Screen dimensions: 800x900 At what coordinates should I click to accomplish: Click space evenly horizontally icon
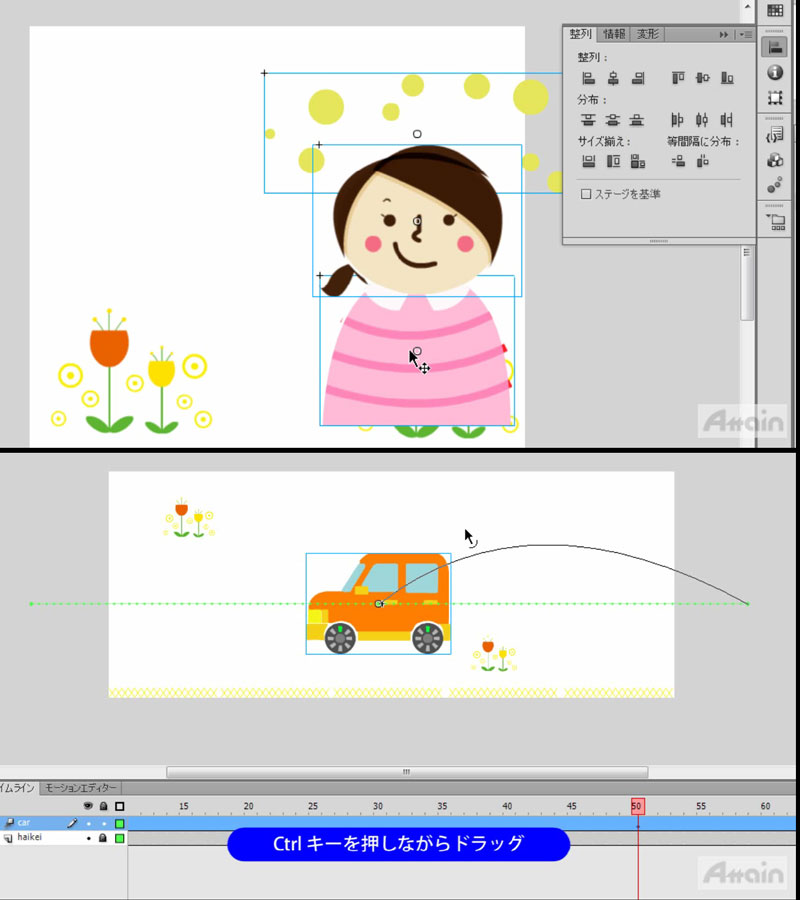702,161
